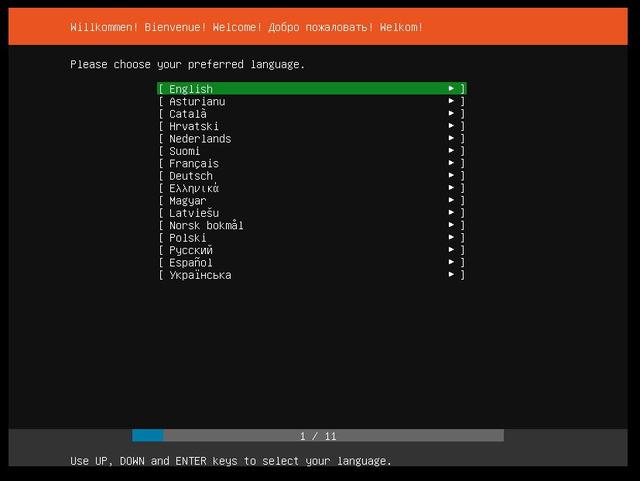Click arrow at end of Nederlands row
This screenshot has width=640, height=481.
[x=451, y=138]
